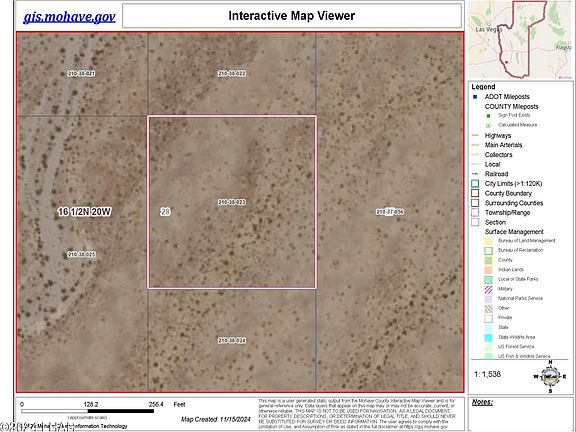Click parcel label 210-38-023
Viewport: 576px width, 432px height.
[232, 202]
